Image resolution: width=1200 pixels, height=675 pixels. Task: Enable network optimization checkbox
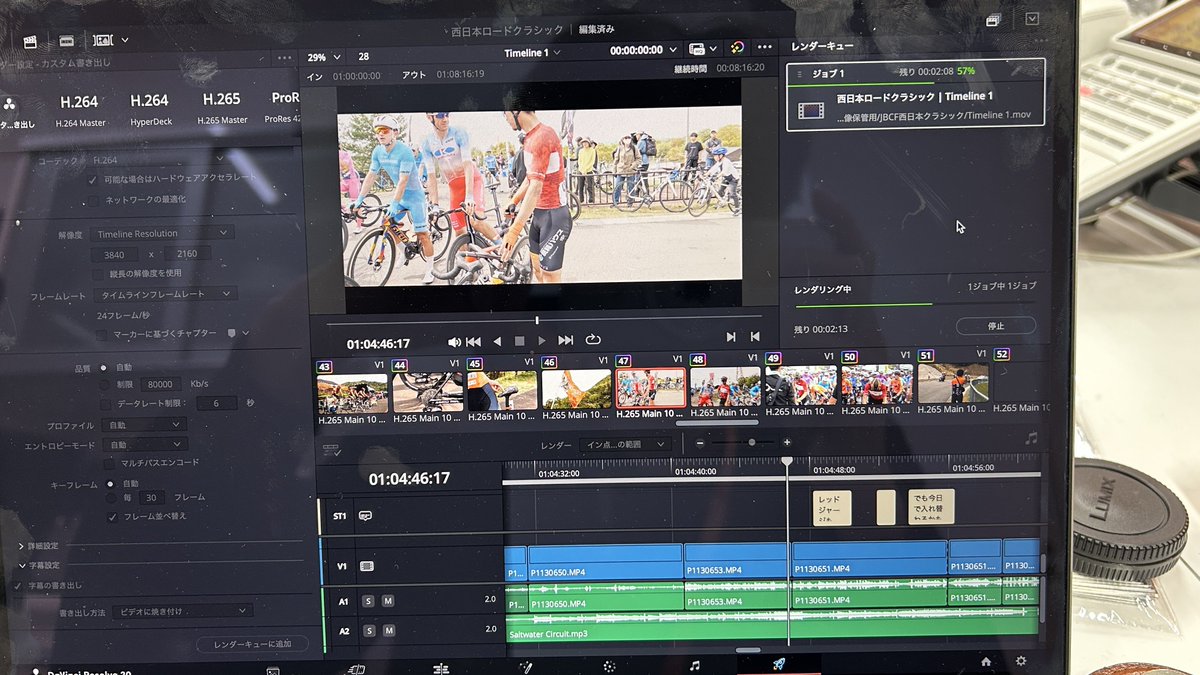tap(93, 201)
